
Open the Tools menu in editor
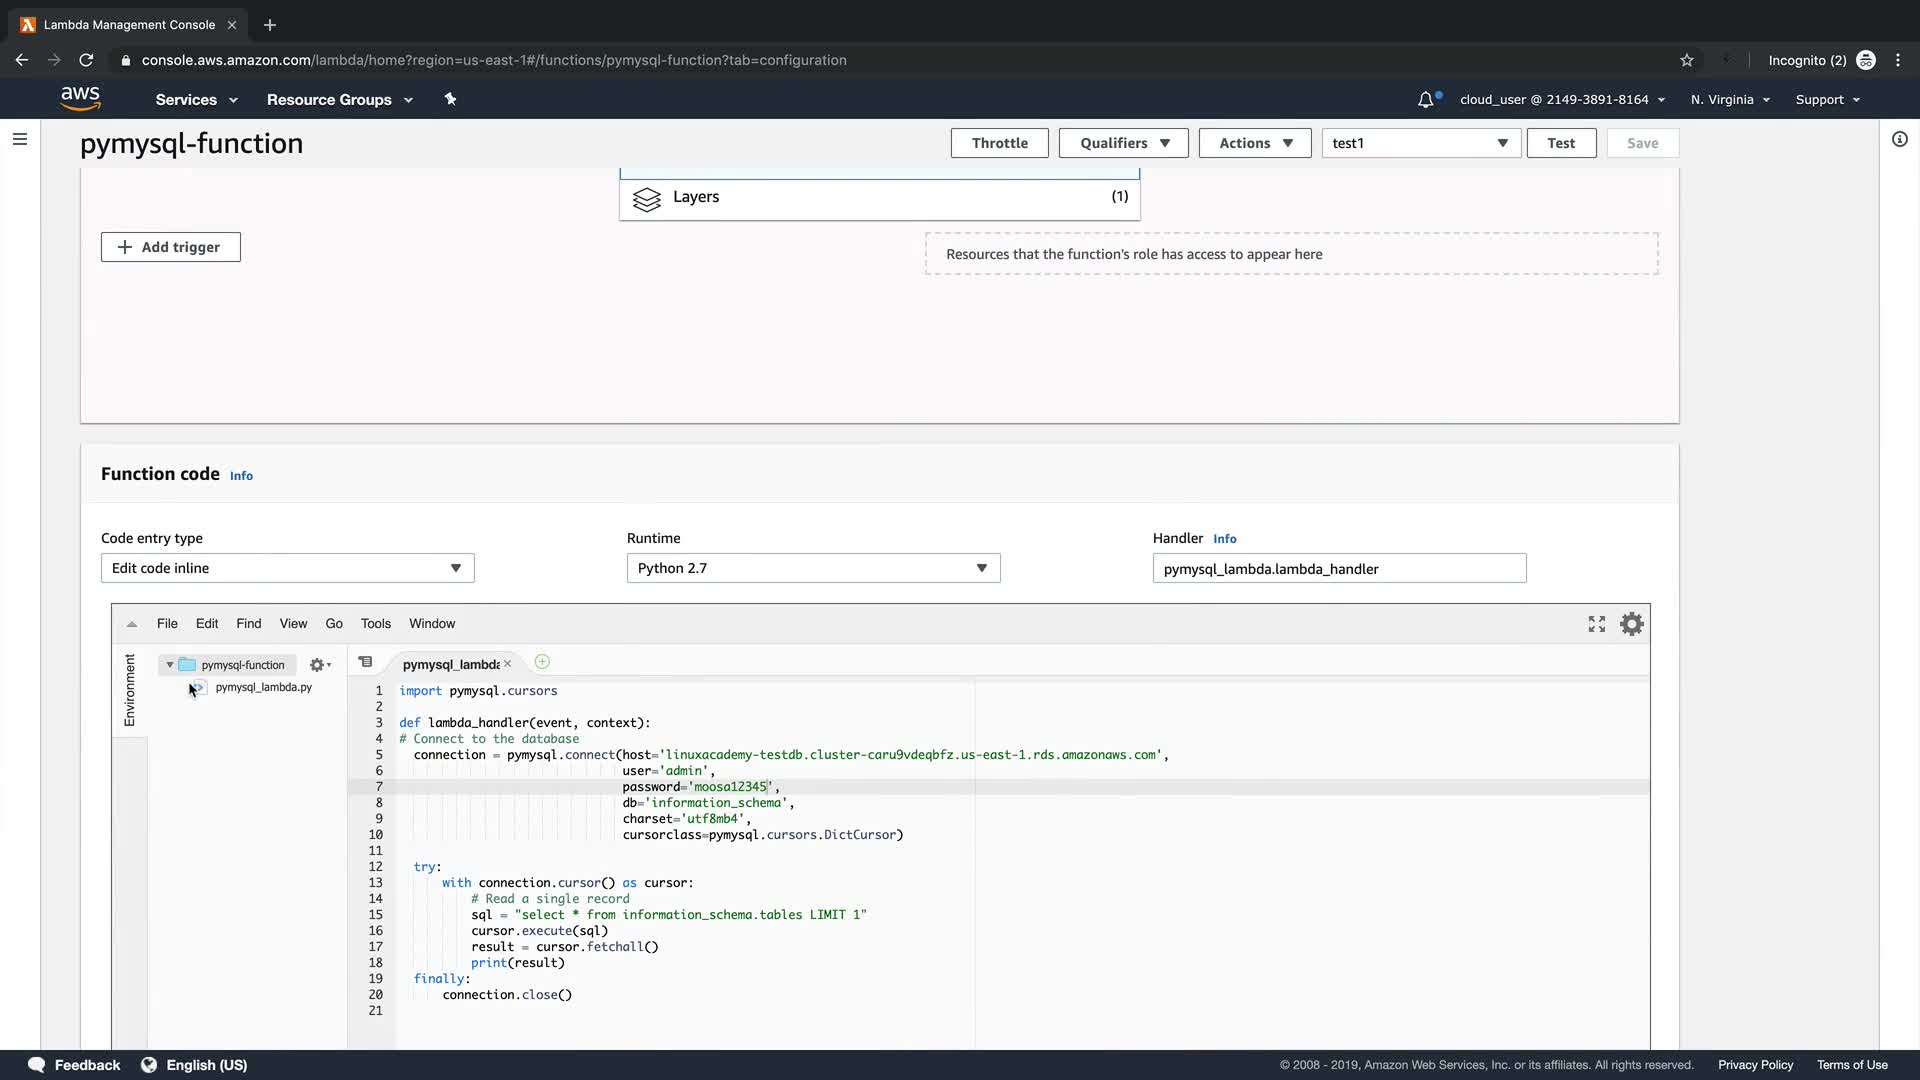click(375, 623)
